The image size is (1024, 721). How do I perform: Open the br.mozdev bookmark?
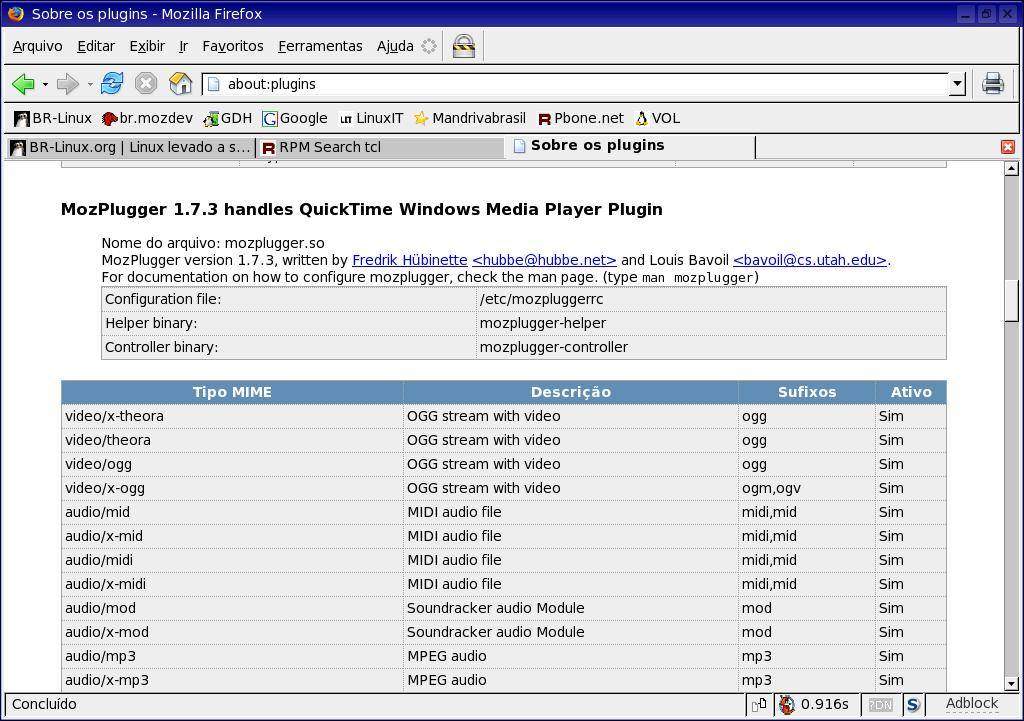coord(148,118)
